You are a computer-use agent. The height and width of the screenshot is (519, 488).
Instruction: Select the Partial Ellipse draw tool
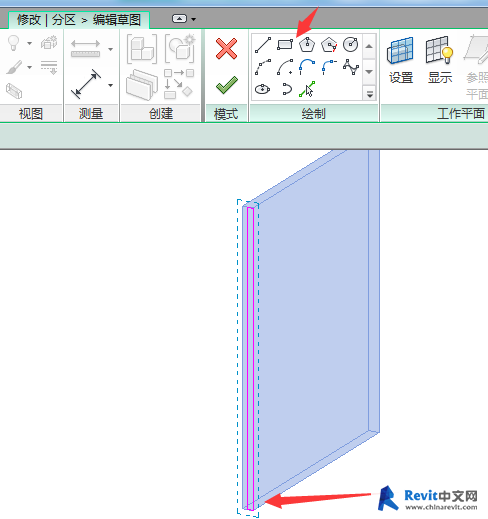coord(286,89)
